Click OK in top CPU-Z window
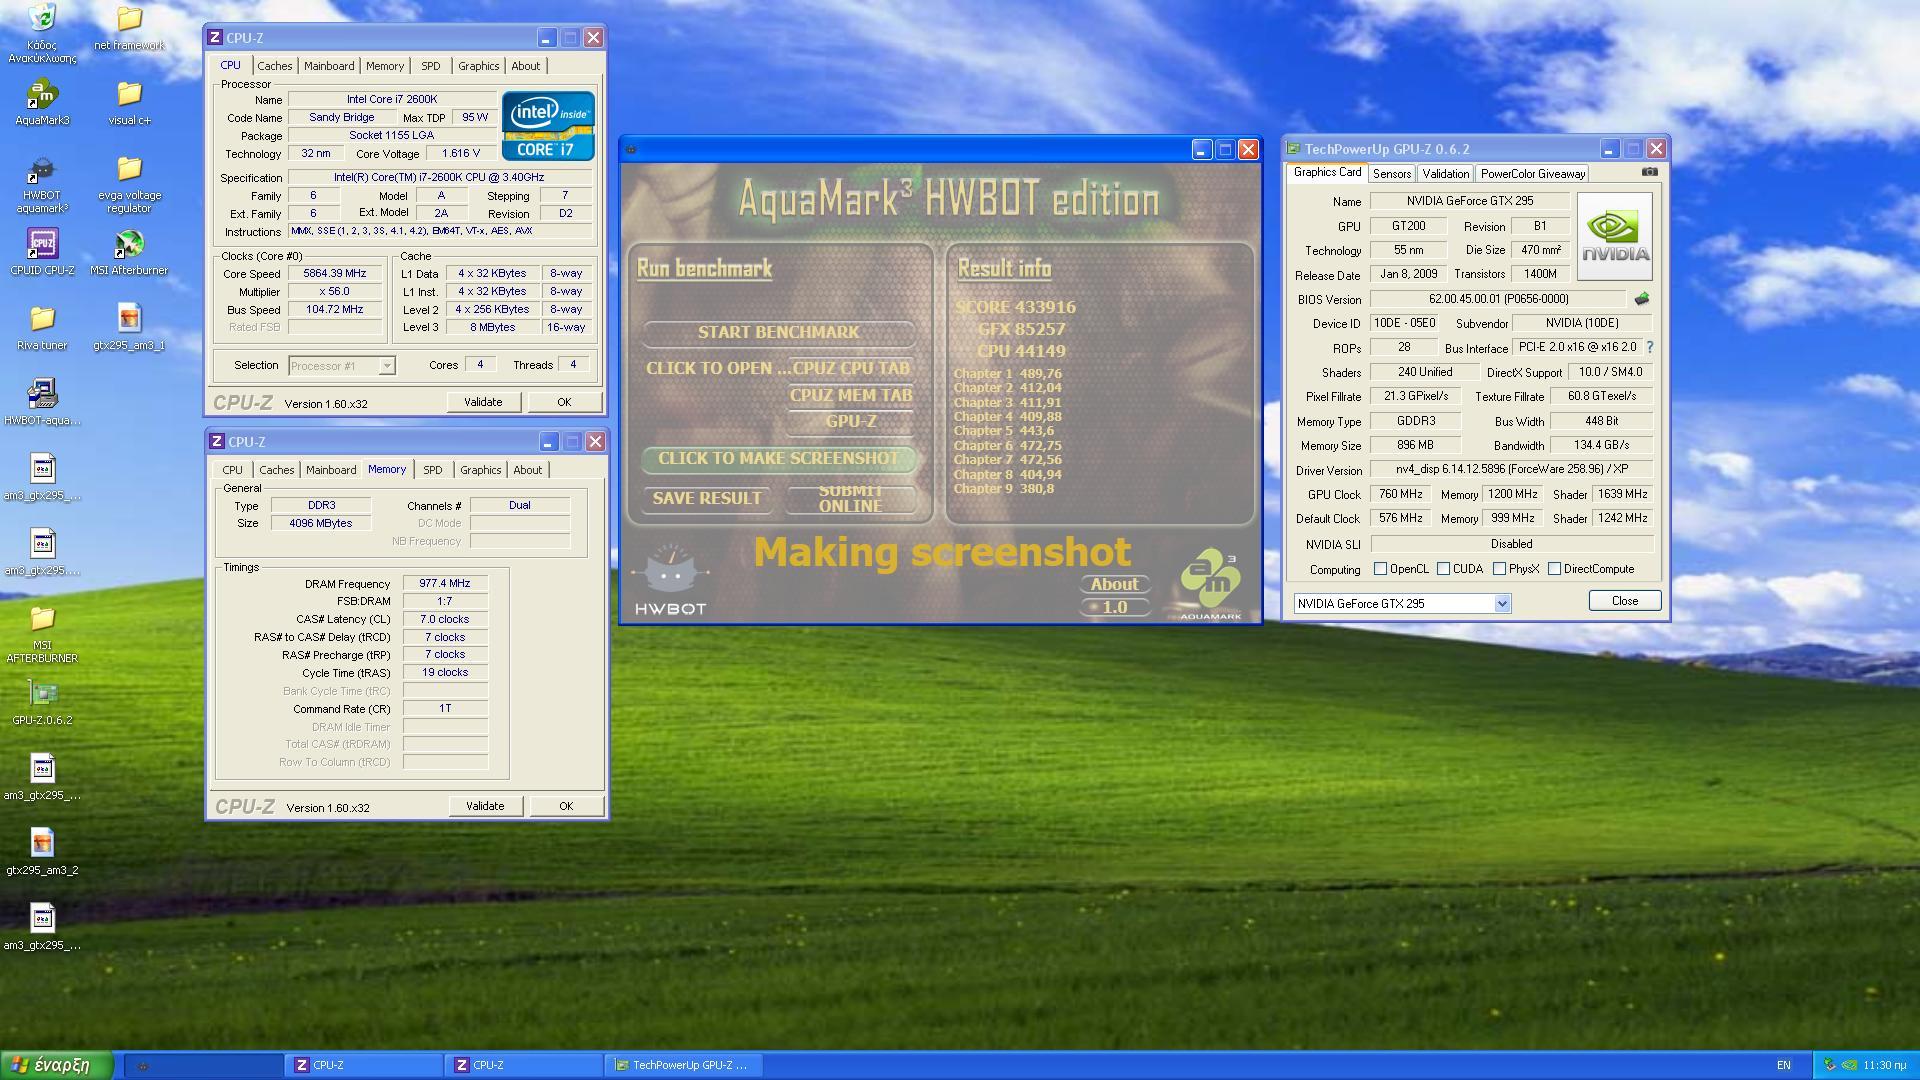The image size is (1920, 1080). pyautogui.click(x=564, y=402)
